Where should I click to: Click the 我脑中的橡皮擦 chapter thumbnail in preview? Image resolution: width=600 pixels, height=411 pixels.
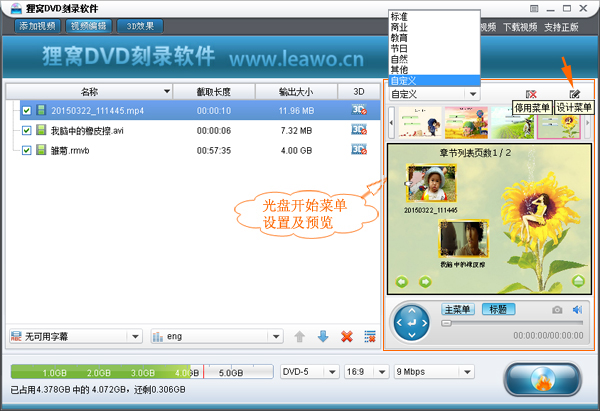(x=463, y=238)
